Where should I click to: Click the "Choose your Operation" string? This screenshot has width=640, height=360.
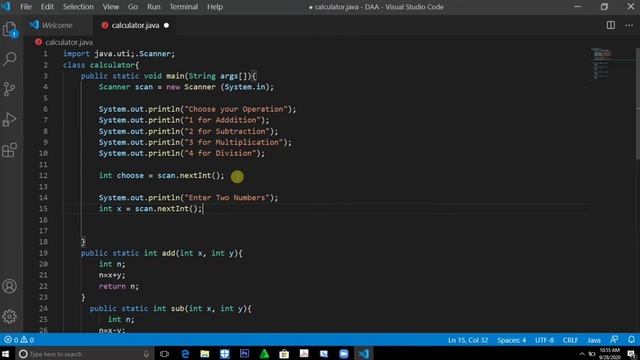[236, 109]
